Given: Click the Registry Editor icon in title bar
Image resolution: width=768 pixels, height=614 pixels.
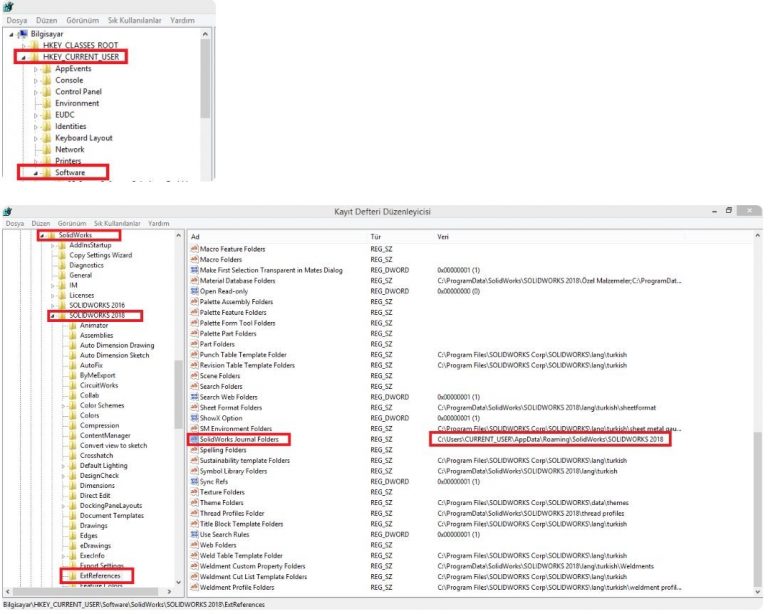Looking at the screenshot, I should (x=8, y=211).
